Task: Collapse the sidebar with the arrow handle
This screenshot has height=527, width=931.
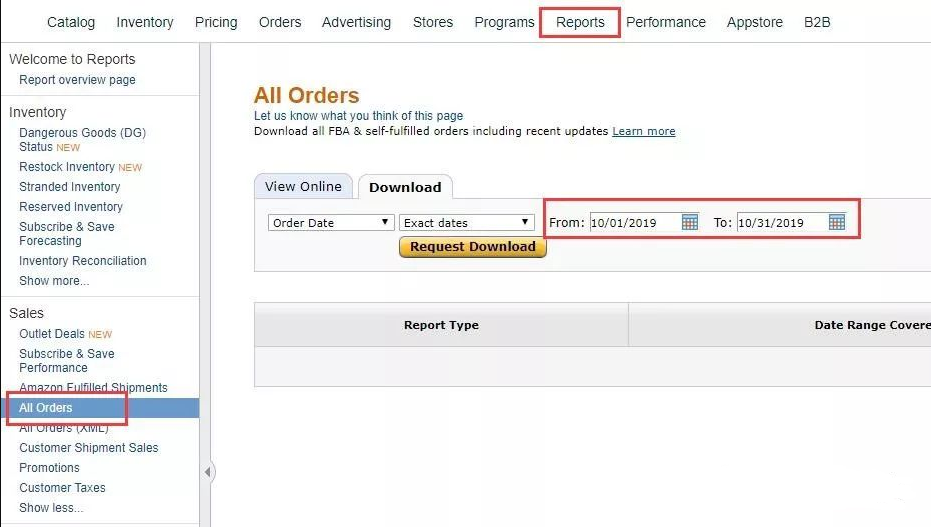Action: [207, 472]
